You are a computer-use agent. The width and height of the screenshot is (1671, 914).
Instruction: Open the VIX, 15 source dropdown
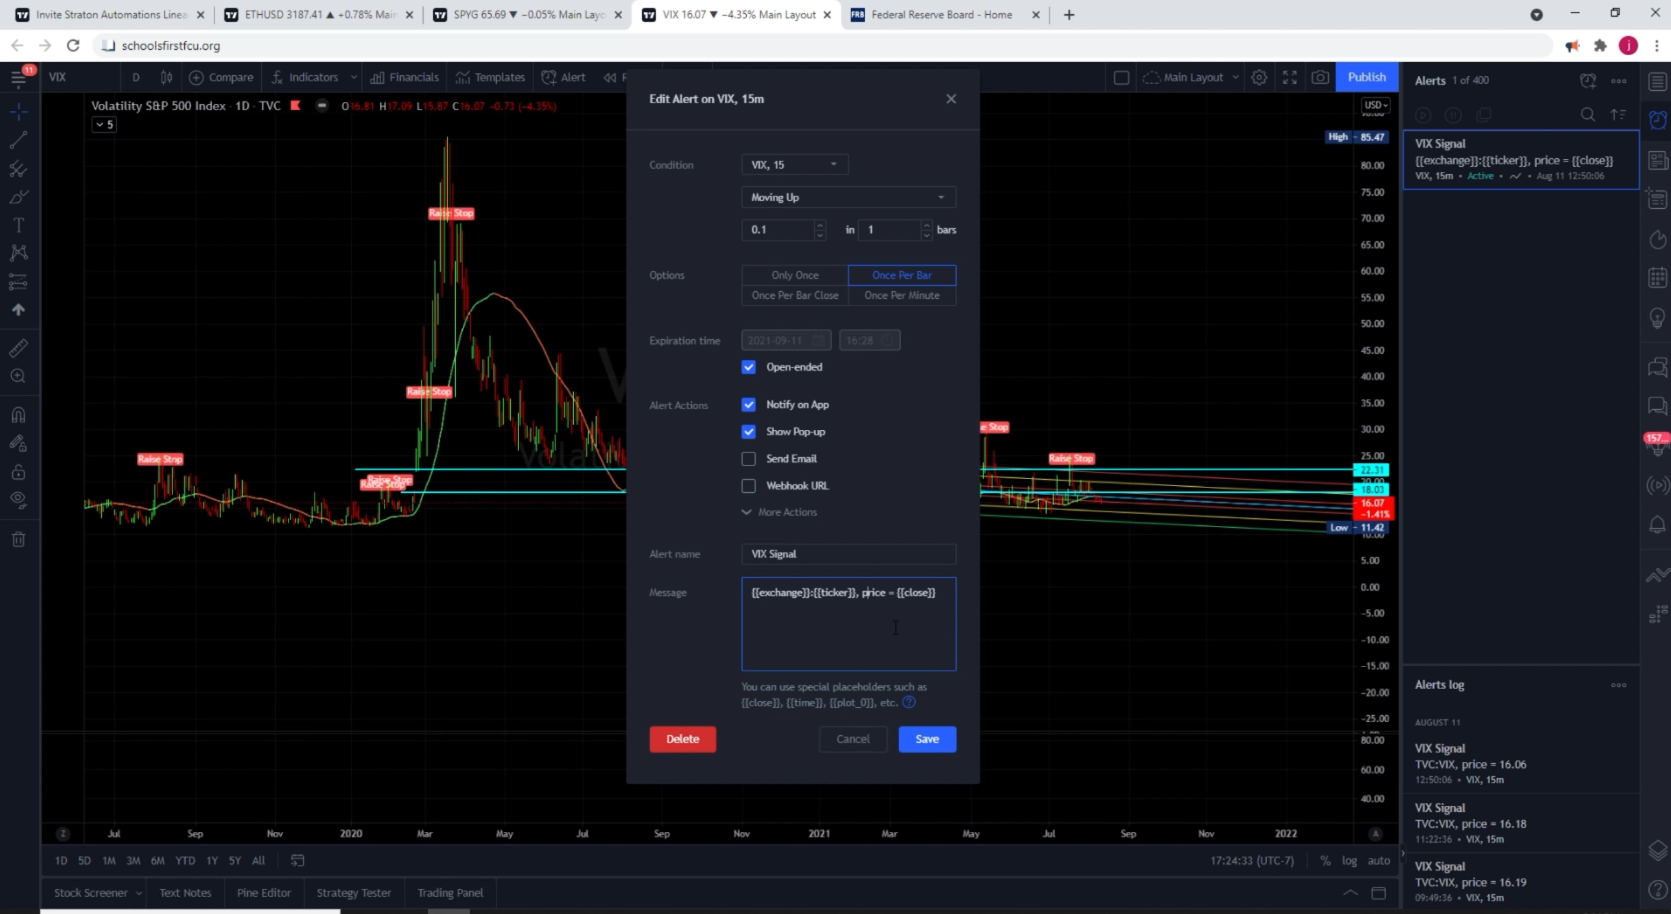tap(794, 165)
